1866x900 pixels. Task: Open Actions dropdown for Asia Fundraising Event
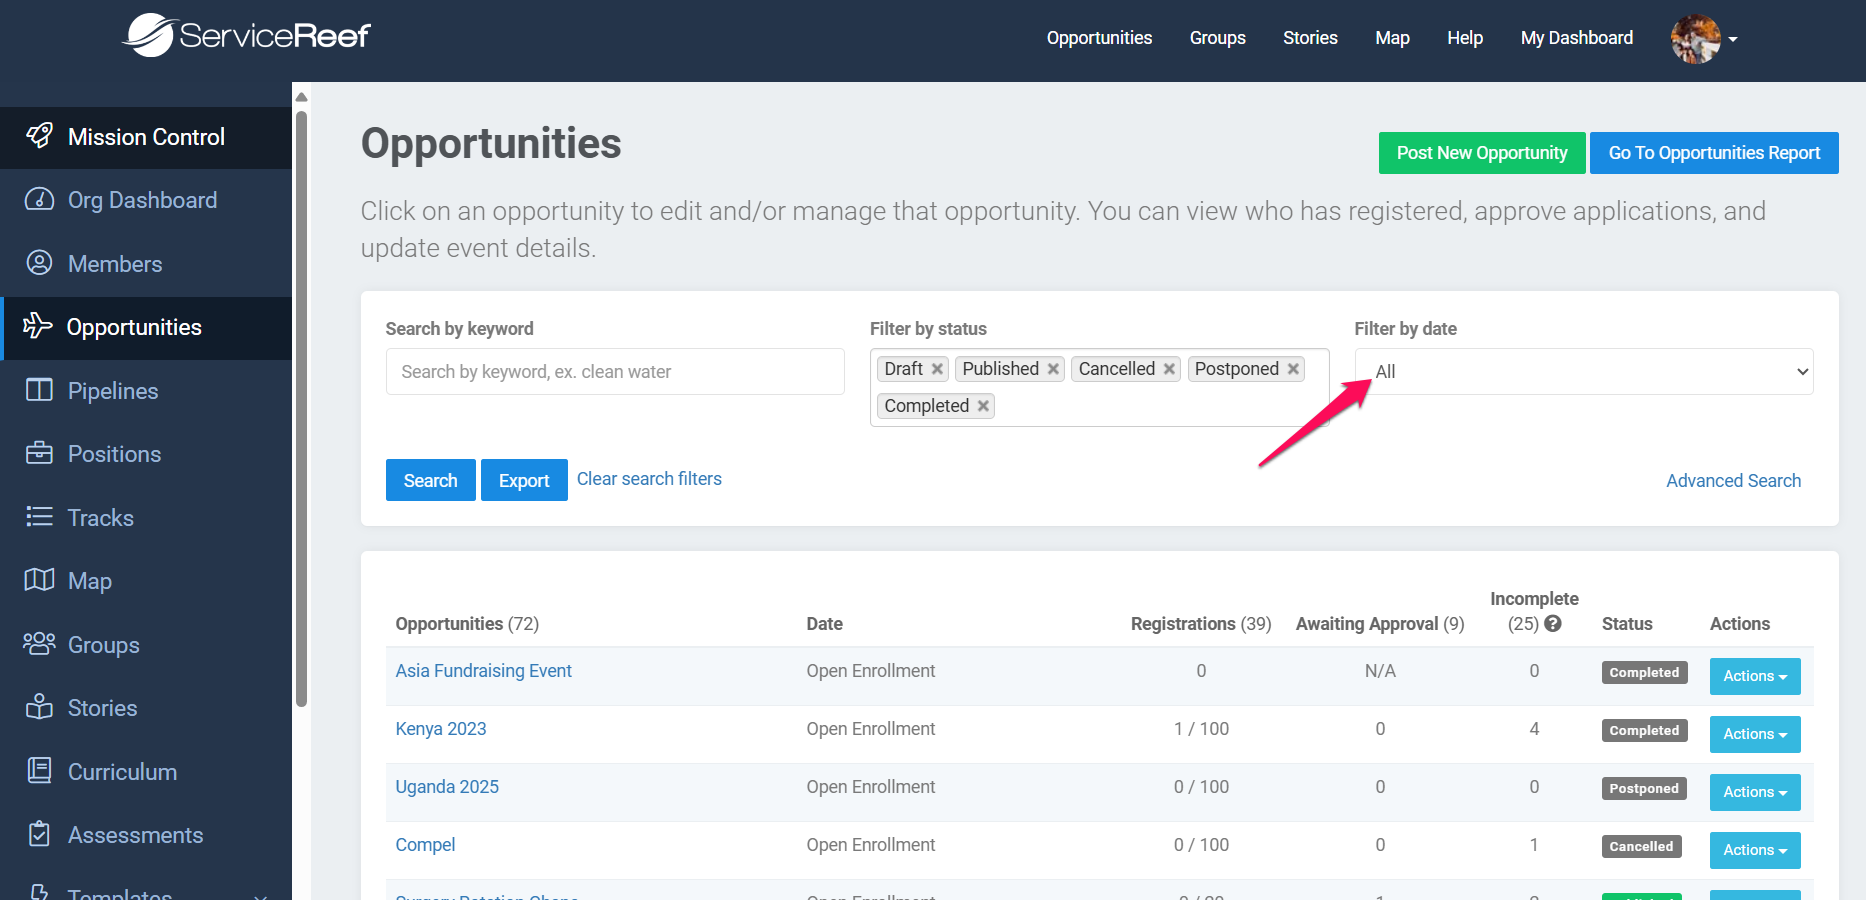[1755, 676]
